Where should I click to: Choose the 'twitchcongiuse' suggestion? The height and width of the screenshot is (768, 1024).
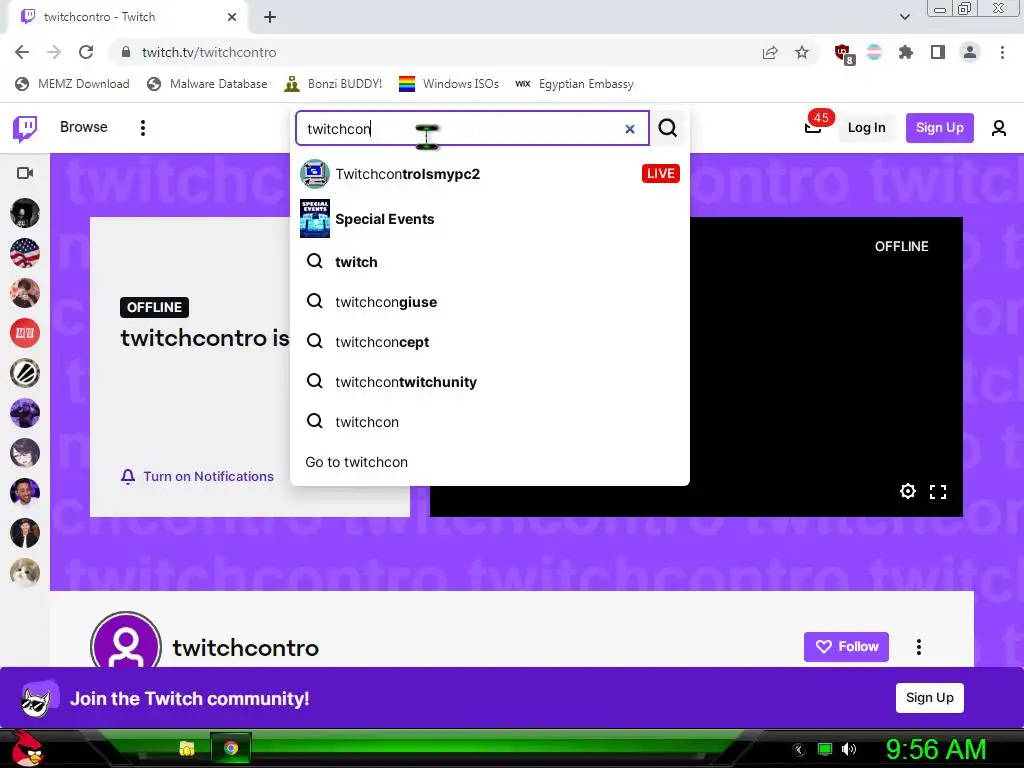[x=490, y=302]
